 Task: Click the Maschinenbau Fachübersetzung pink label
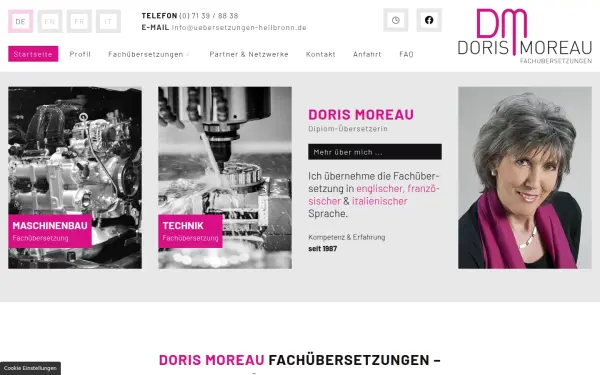pyautogui.click(x=50, y=231)
